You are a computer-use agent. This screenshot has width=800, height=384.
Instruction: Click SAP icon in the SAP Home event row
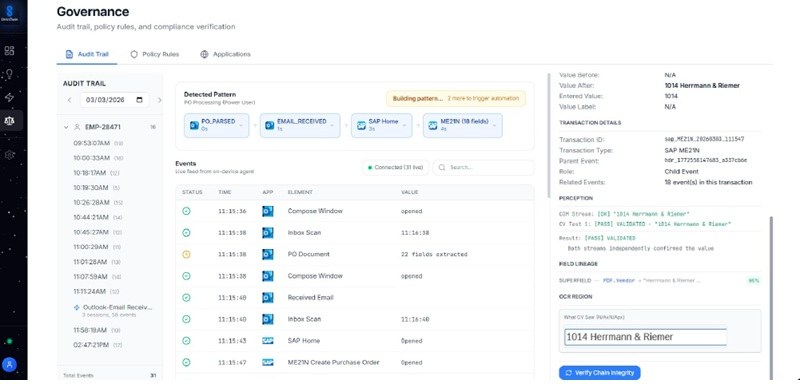coord(268,341)
